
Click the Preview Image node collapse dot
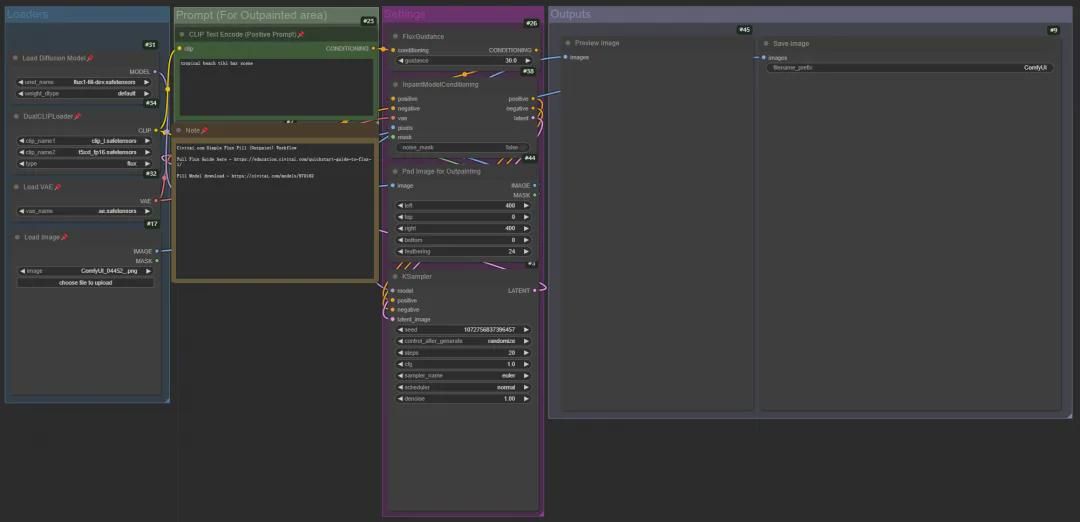click(x=567, y=43)
